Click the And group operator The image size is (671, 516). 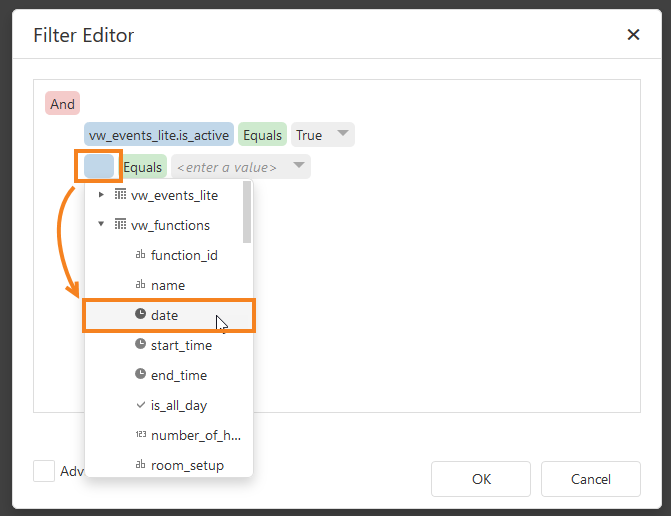[x=62, y=104]
